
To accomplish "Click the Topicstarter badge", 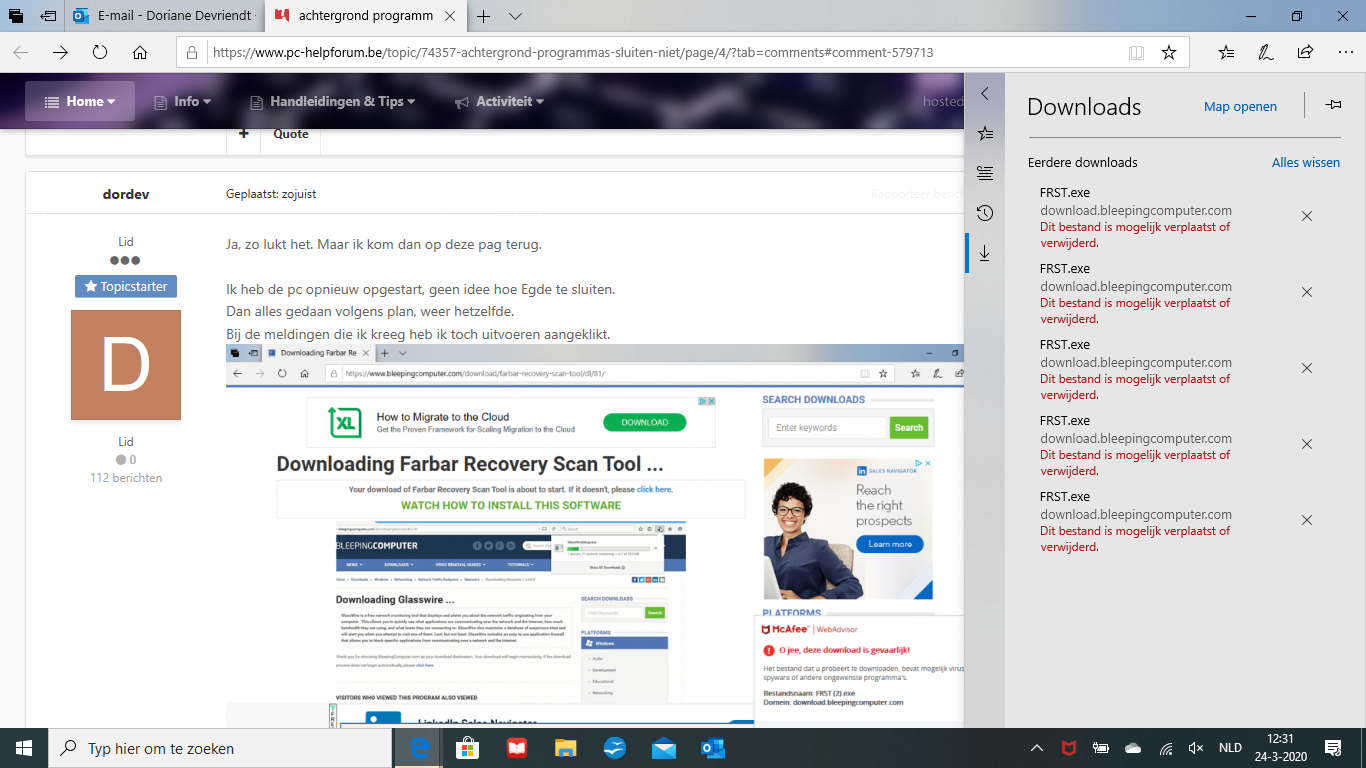I will pyautogui.click(x=126, y=286).
